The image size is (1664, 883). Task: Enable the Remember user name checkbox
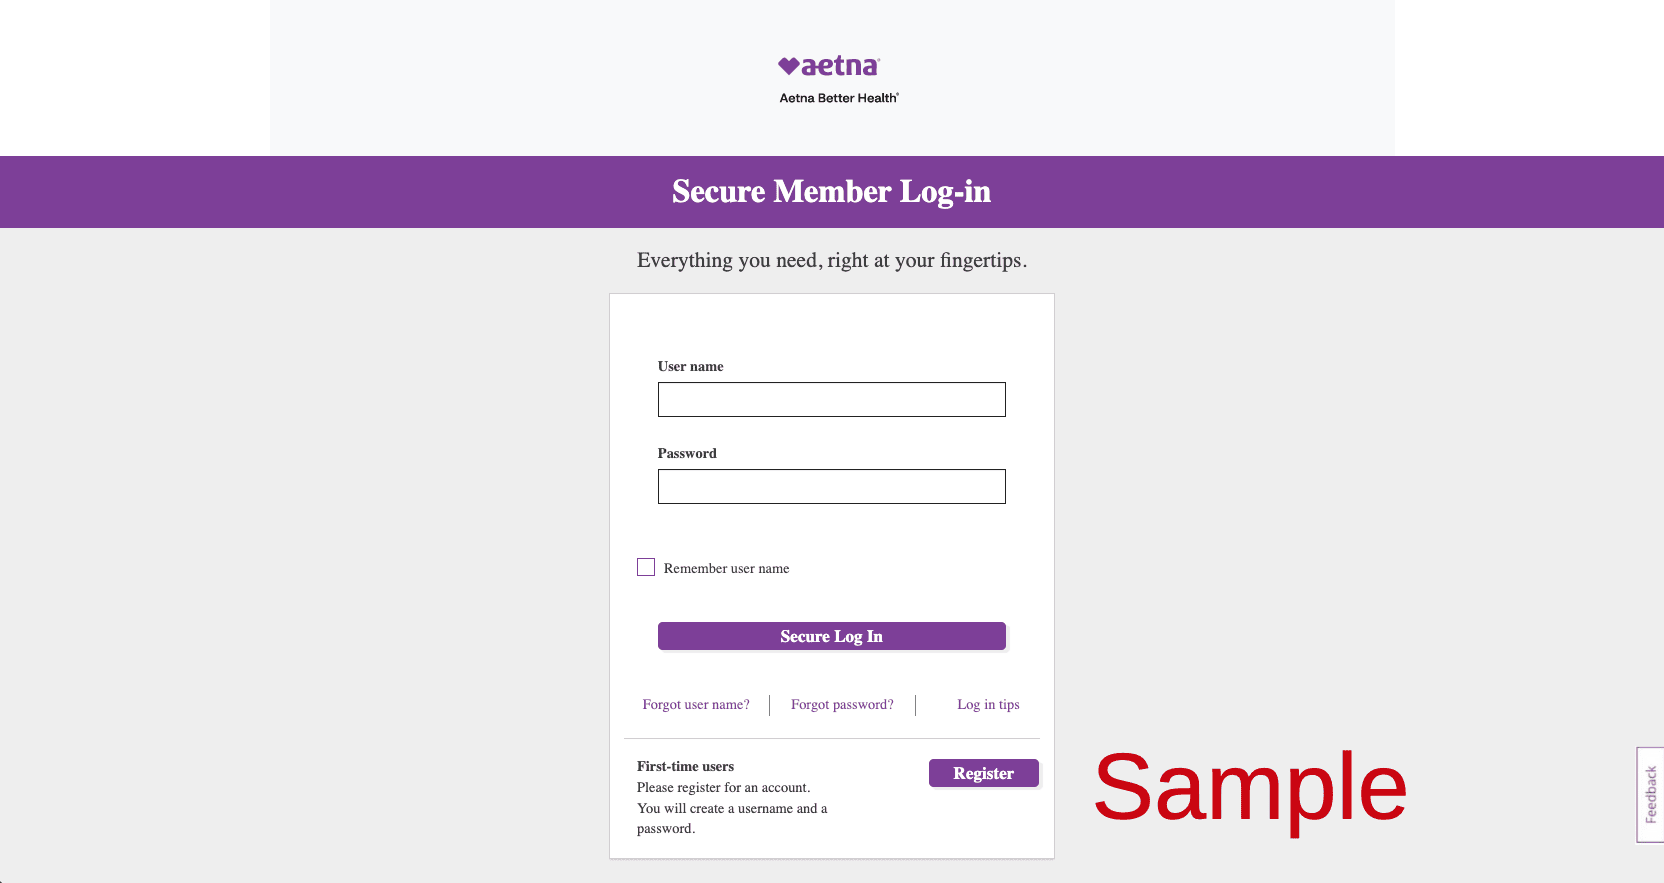pos(646,567)
